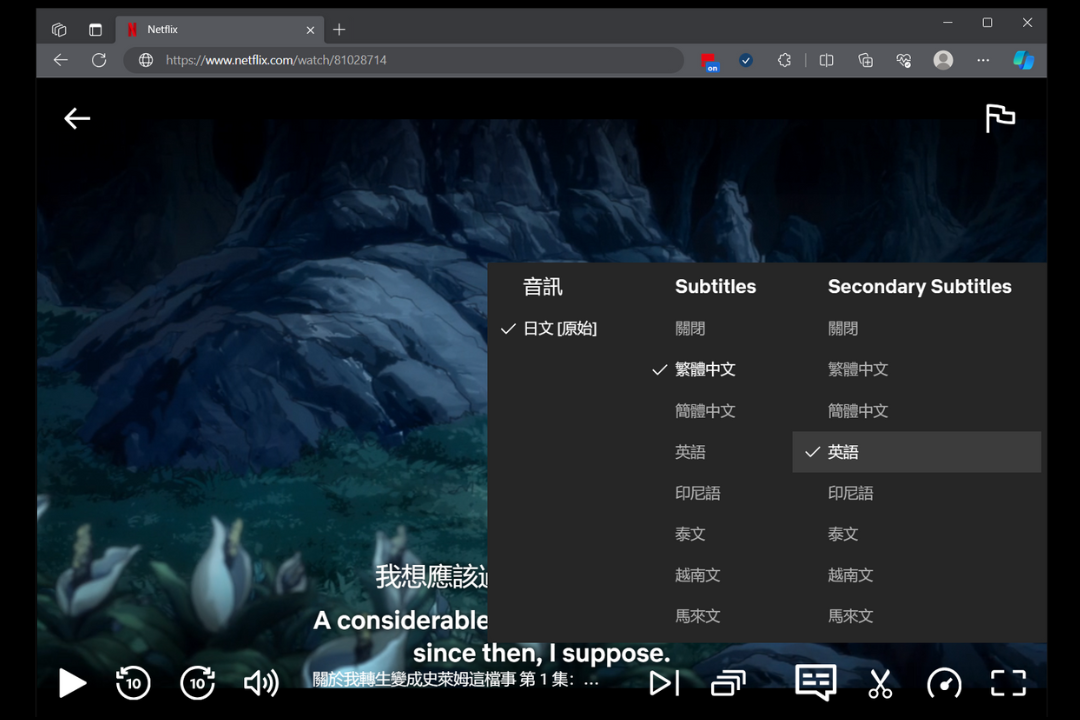Enter fullscreen mode
This screenshot has height=720, width=1080.
[x=1008, y=683]
